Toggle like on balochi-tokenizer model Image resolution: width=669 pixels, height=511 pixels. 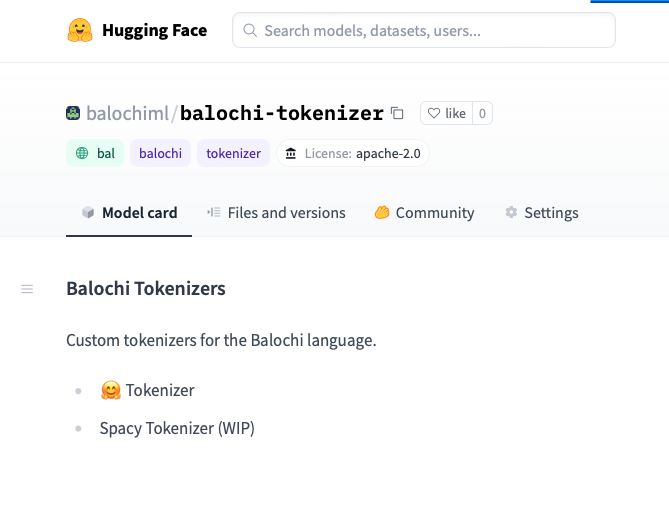point(446,114)
